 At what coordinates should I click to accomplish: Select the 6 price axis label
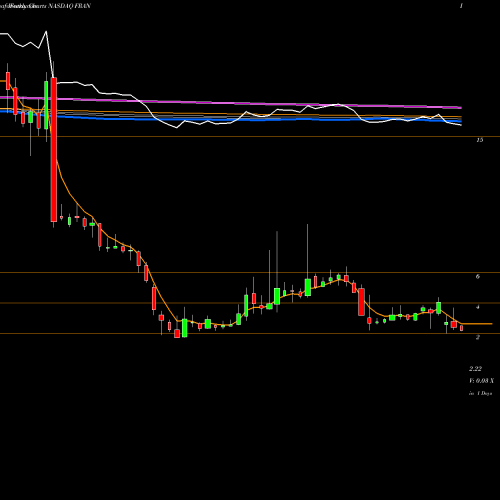(x=478, y=276)
